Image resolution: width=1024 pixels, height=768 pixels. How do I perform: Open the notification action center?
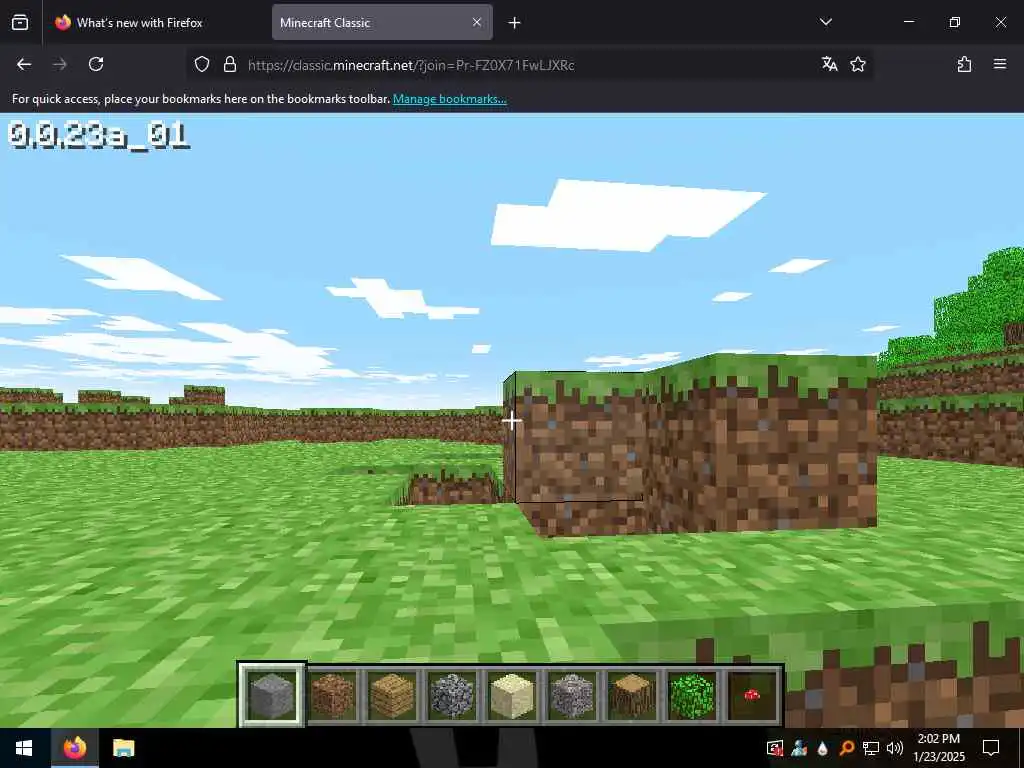(991, 748)
